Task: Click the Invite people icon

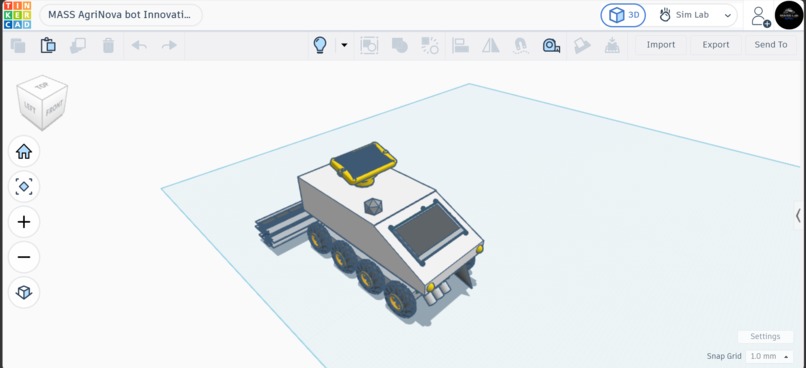Action: click(760, 16)
